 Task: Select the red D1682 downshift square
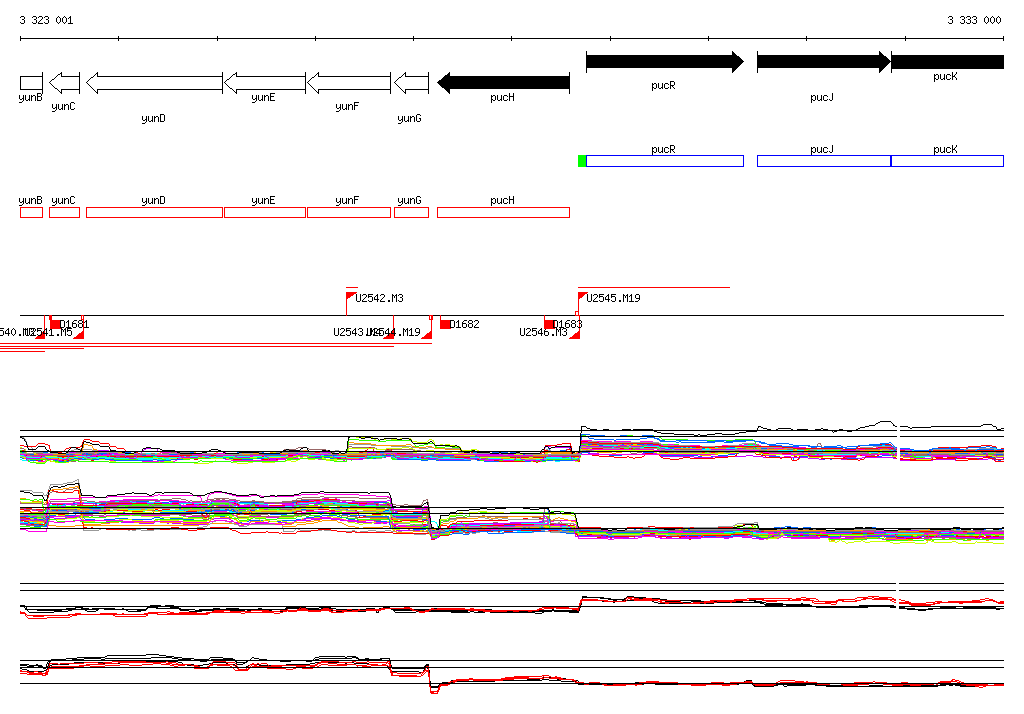tap(445, 324)
